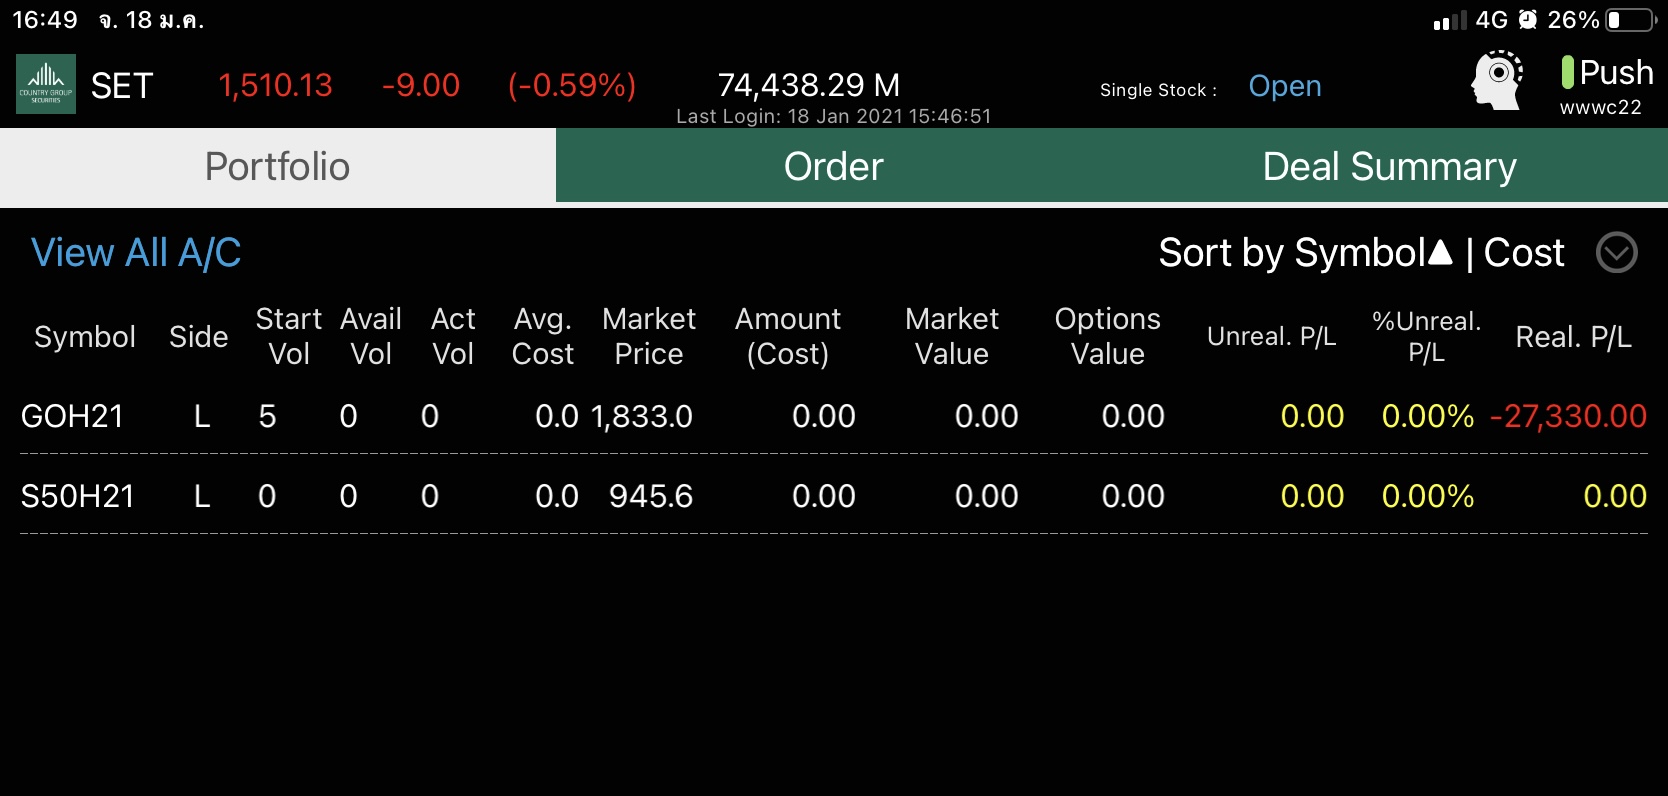Expand the circled chevron sort dropdown
The height and width of the screenshot is (796, 1668).
coord(1616,252)
